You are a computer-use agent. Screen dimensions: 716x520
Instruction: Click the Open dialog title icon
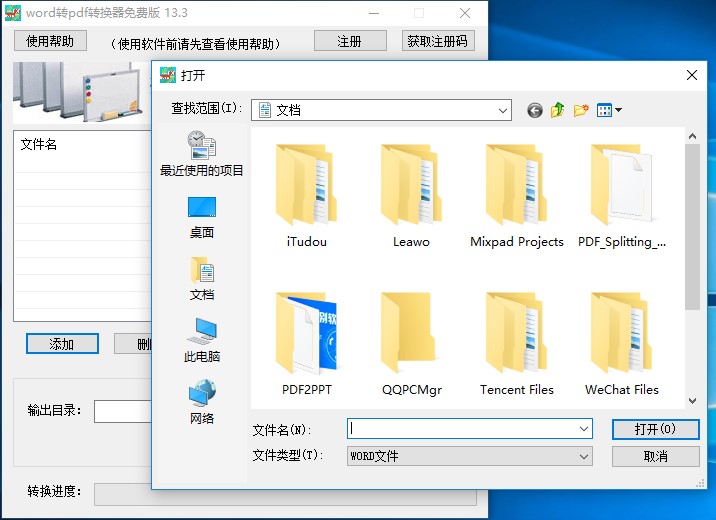click(x=168, y=75)
